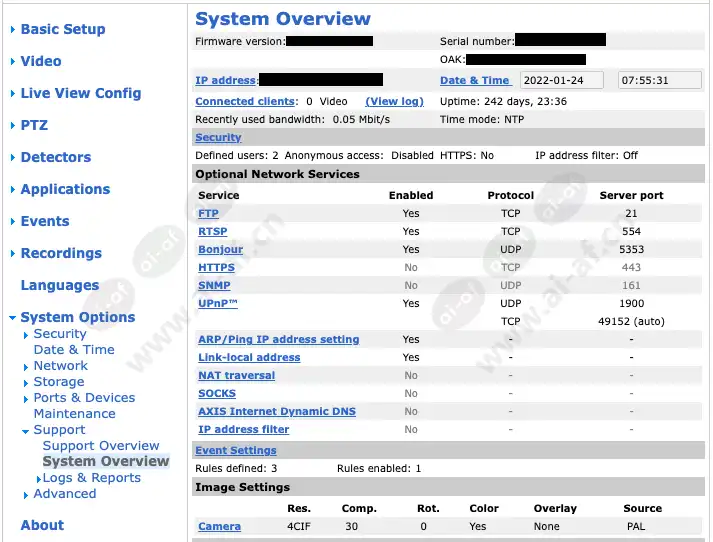Click the PAL source value
713x542 pixels.
pos(636,527)
